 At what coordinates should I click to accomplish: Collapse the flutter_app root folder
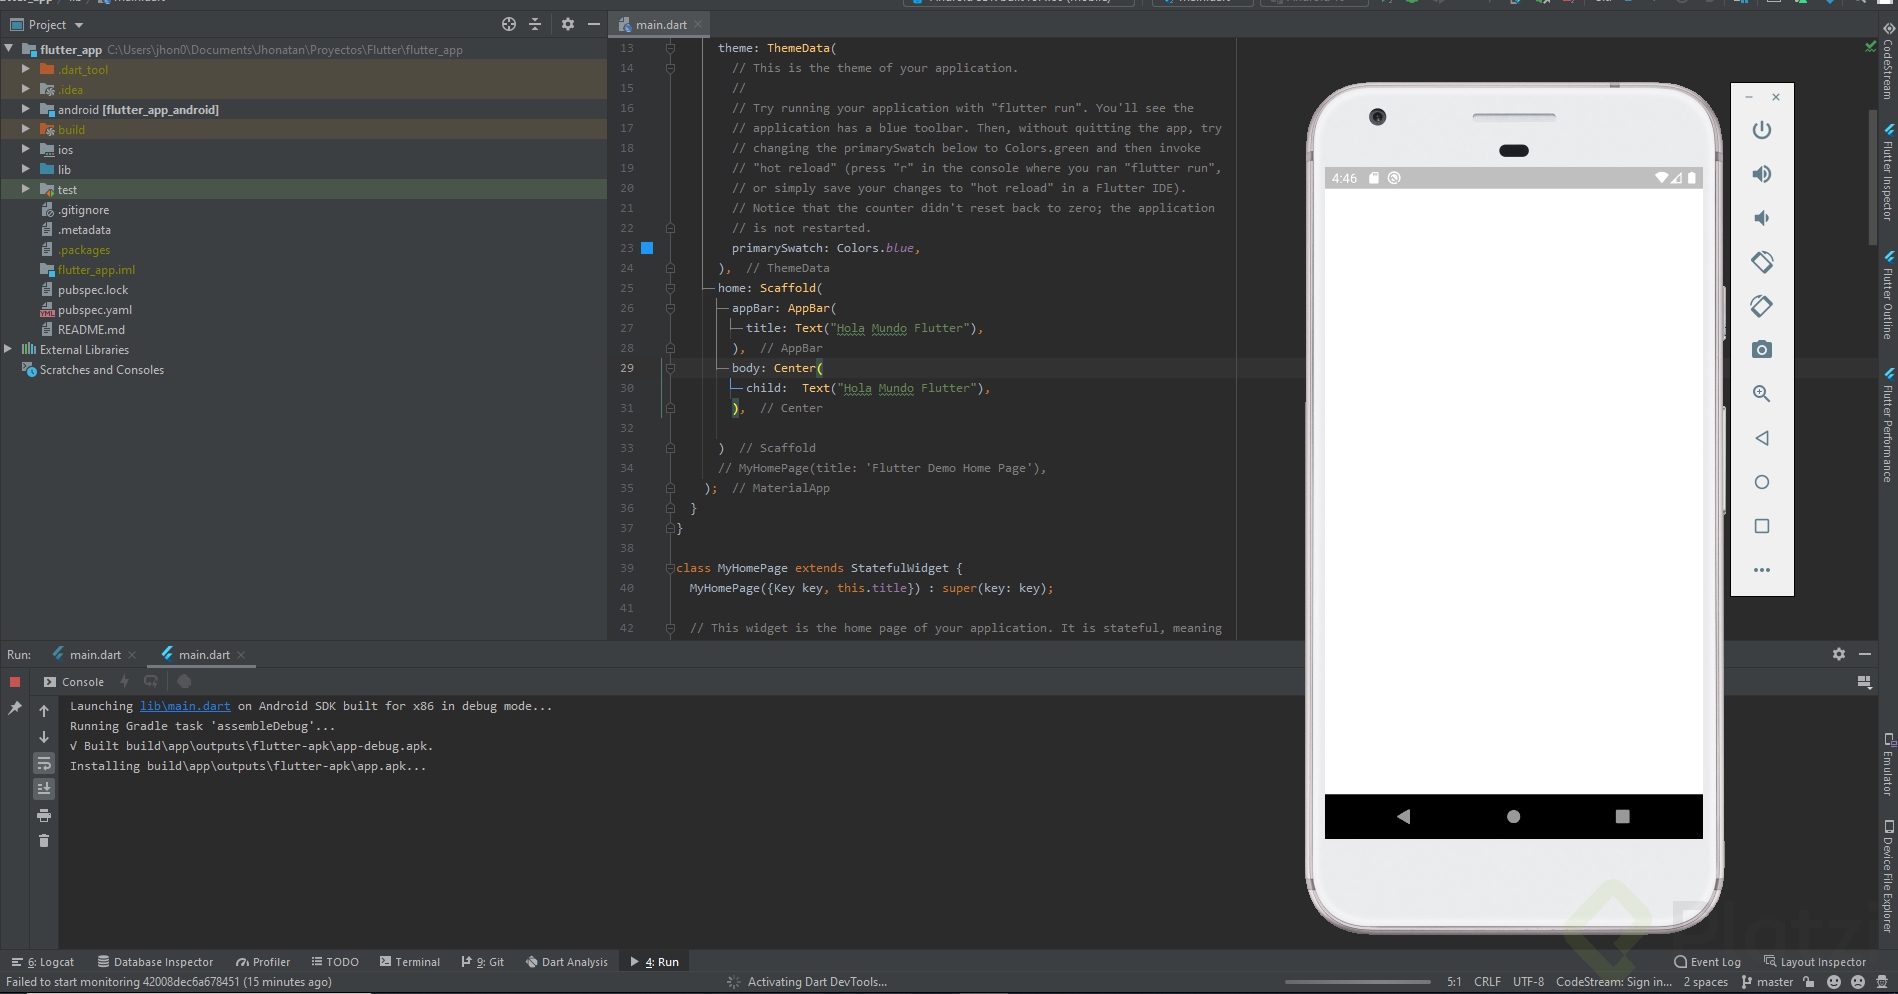(9, 49)
